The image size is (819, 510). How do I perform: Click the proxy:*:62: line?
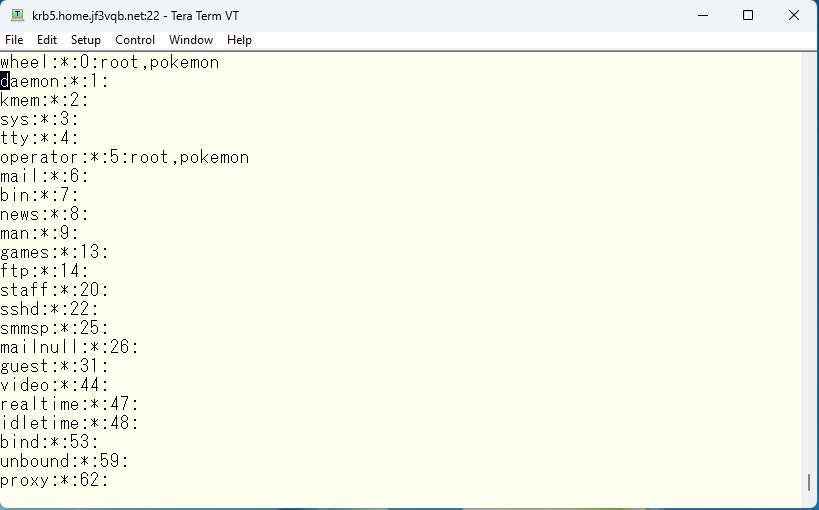[x=54, y=480]
